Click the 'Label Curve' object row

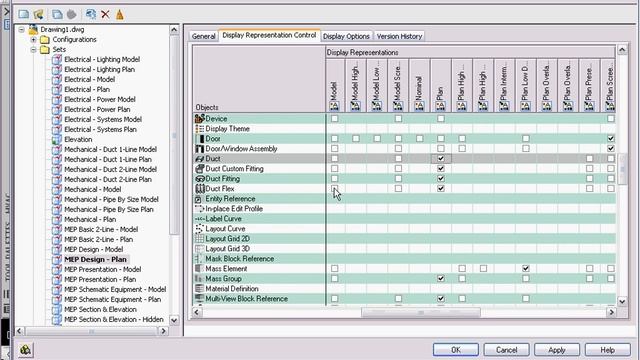tap(404, 219)
